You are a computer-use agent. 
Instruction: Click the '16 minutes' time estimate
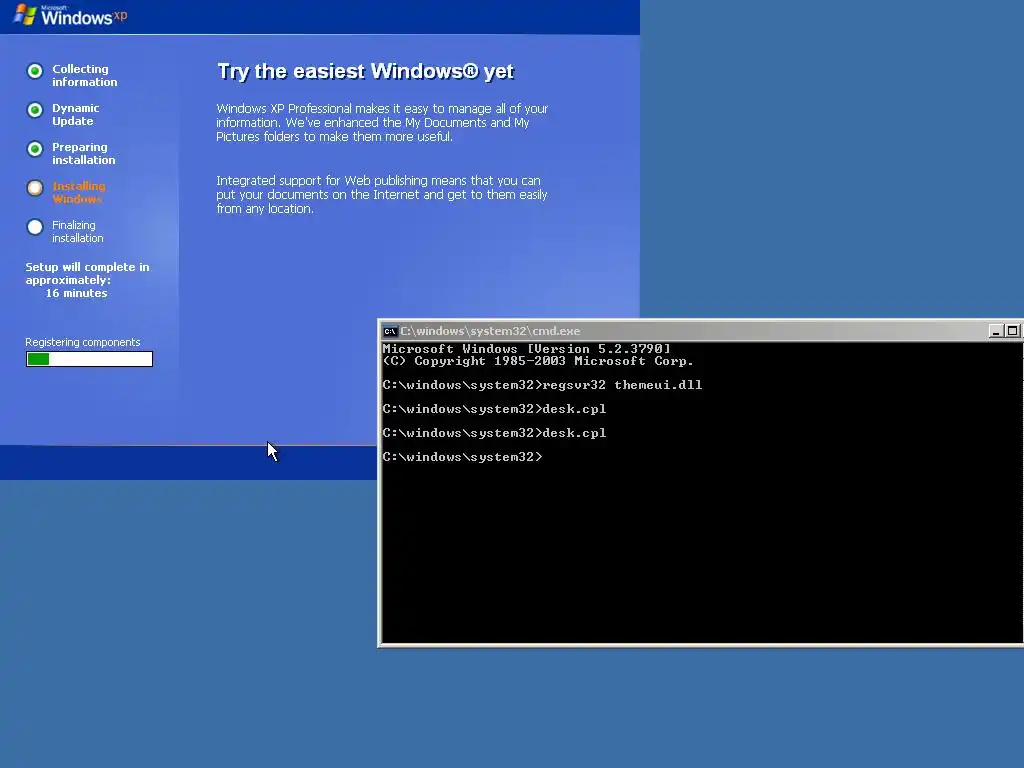(x=76, y=293)
